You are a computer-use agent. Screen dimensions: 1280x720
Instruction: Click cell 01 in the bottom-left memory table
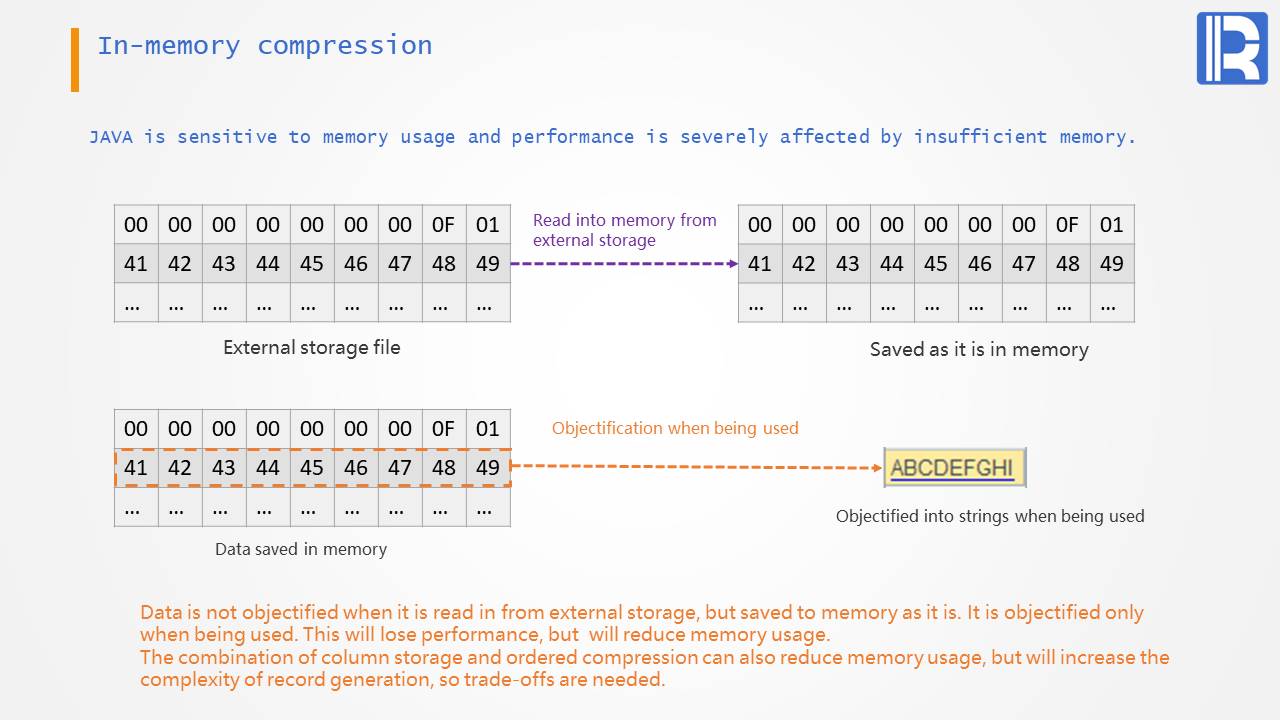[x=487, y=429]
